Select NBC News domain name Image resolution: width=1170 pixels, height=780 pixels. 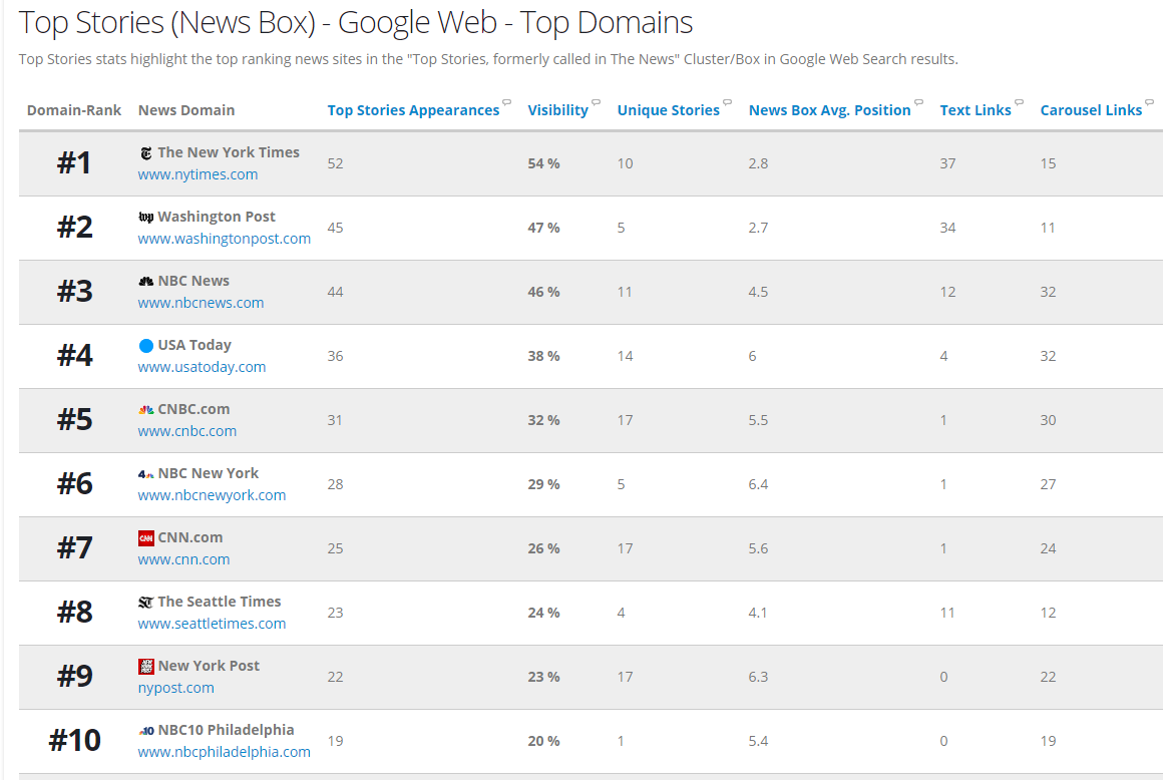(x=193, y=281)
